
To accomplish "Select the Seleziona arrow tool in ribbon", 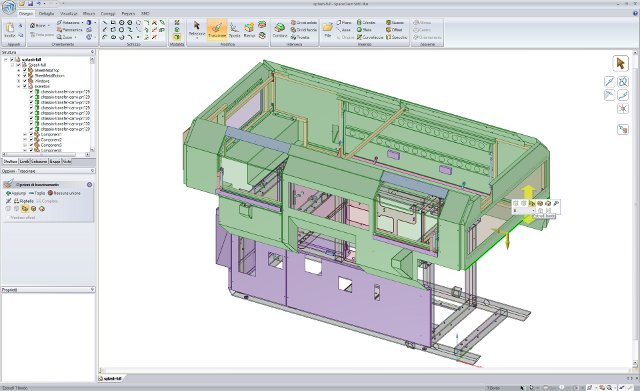I will (197, 29).
